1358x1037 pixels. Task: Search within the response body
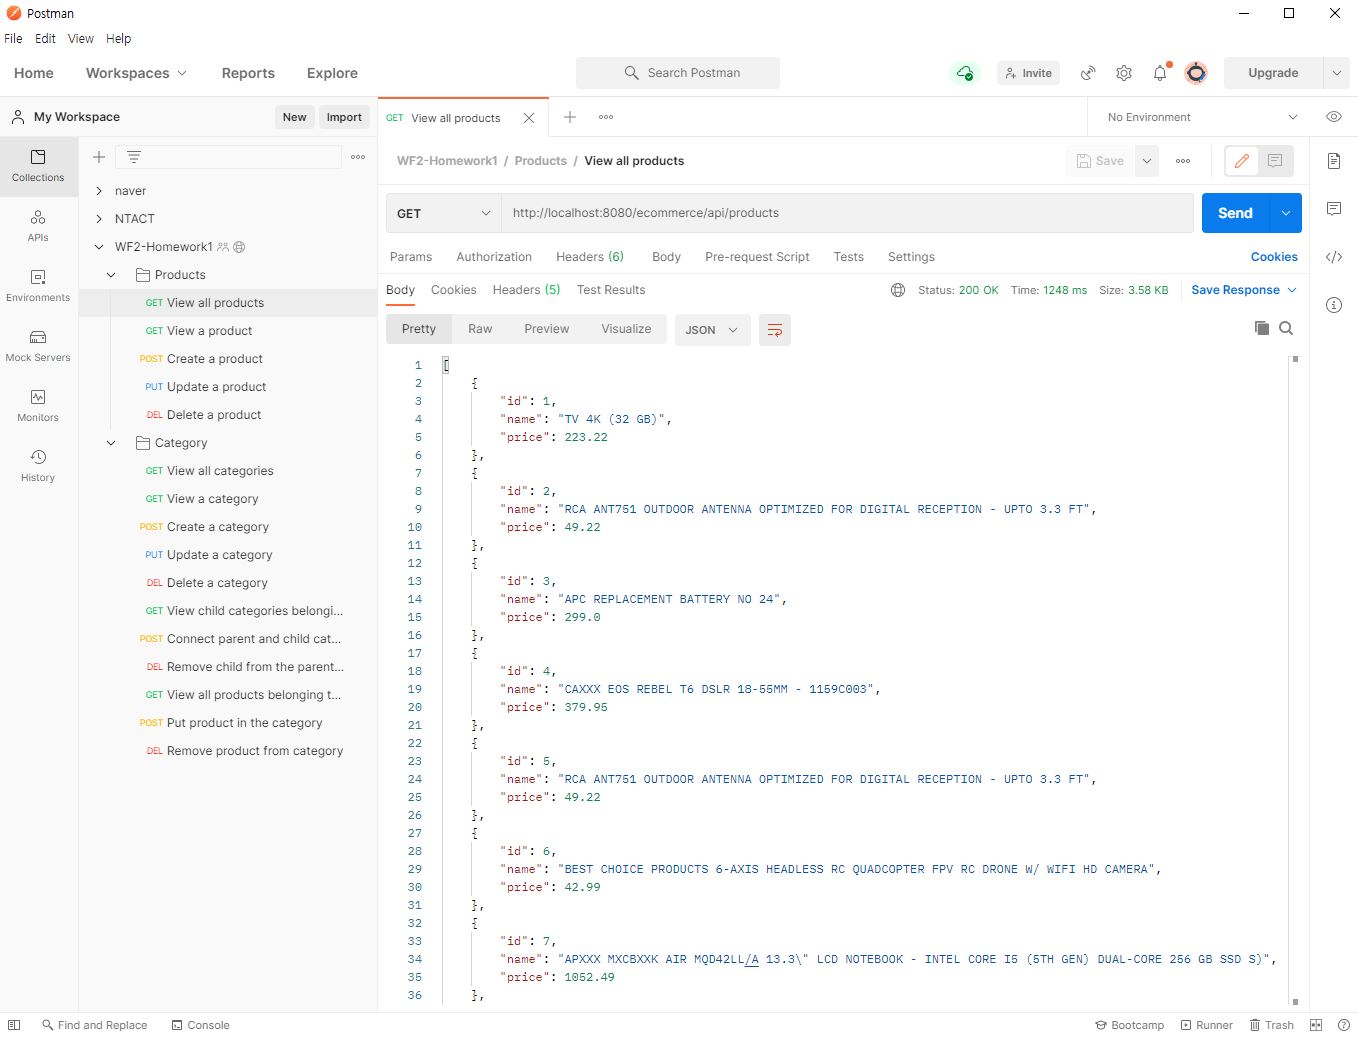(x=1286, y=328)
